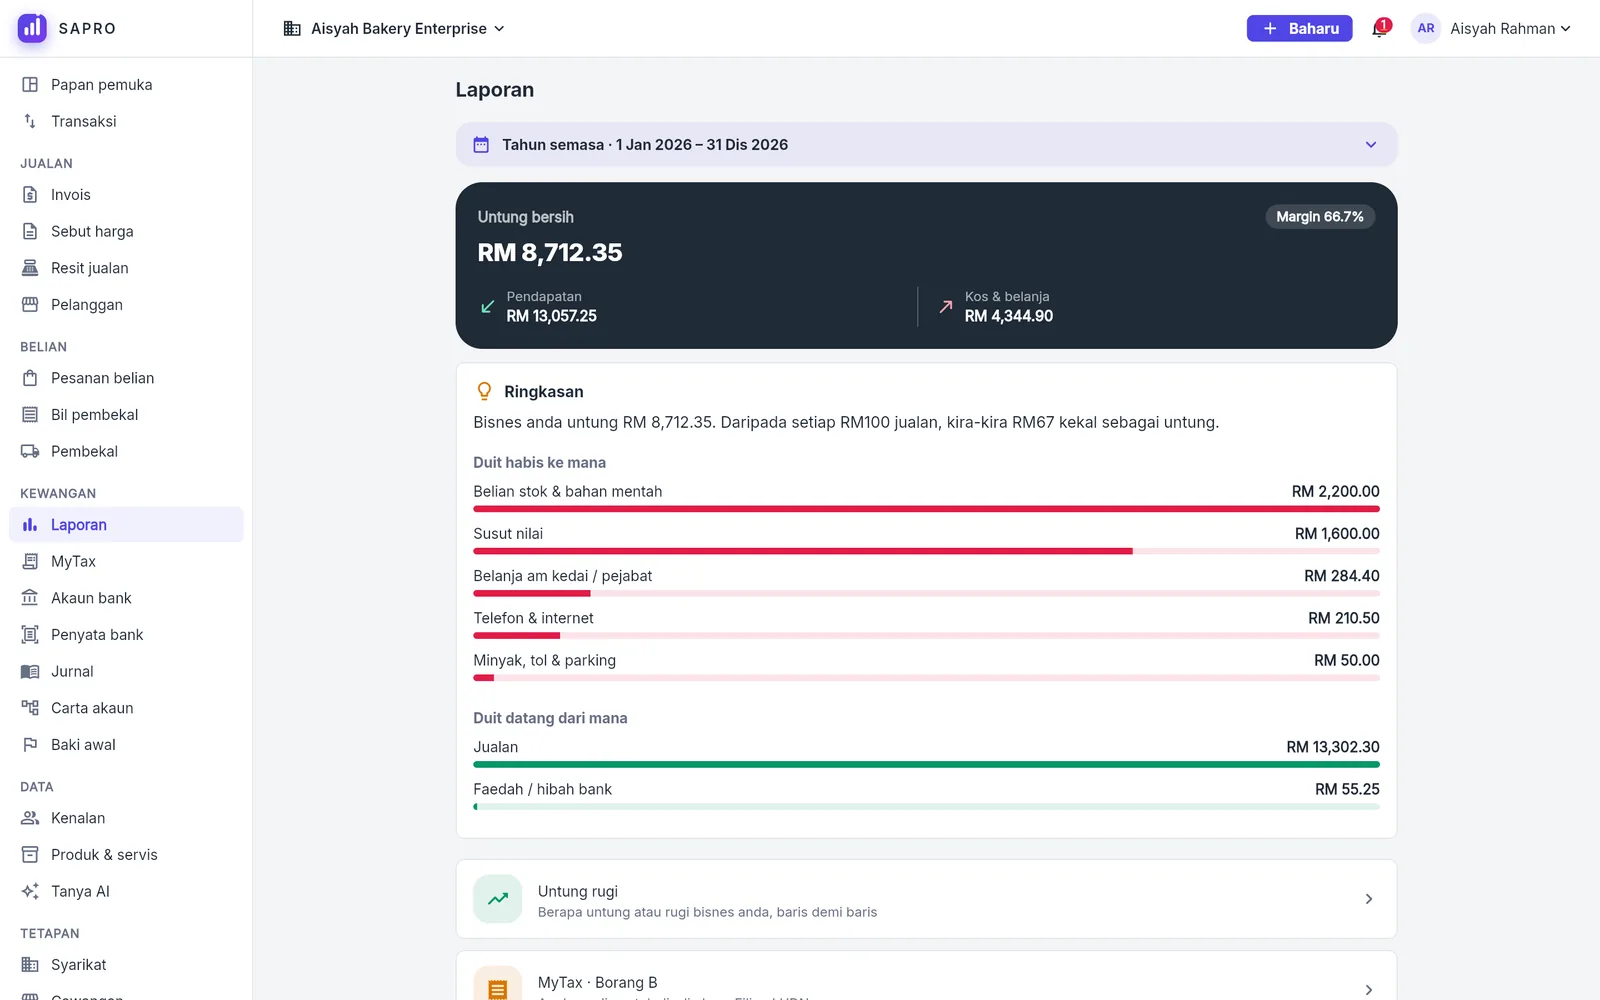Click the Pendapatan RM 13,057.25 value

551,316
